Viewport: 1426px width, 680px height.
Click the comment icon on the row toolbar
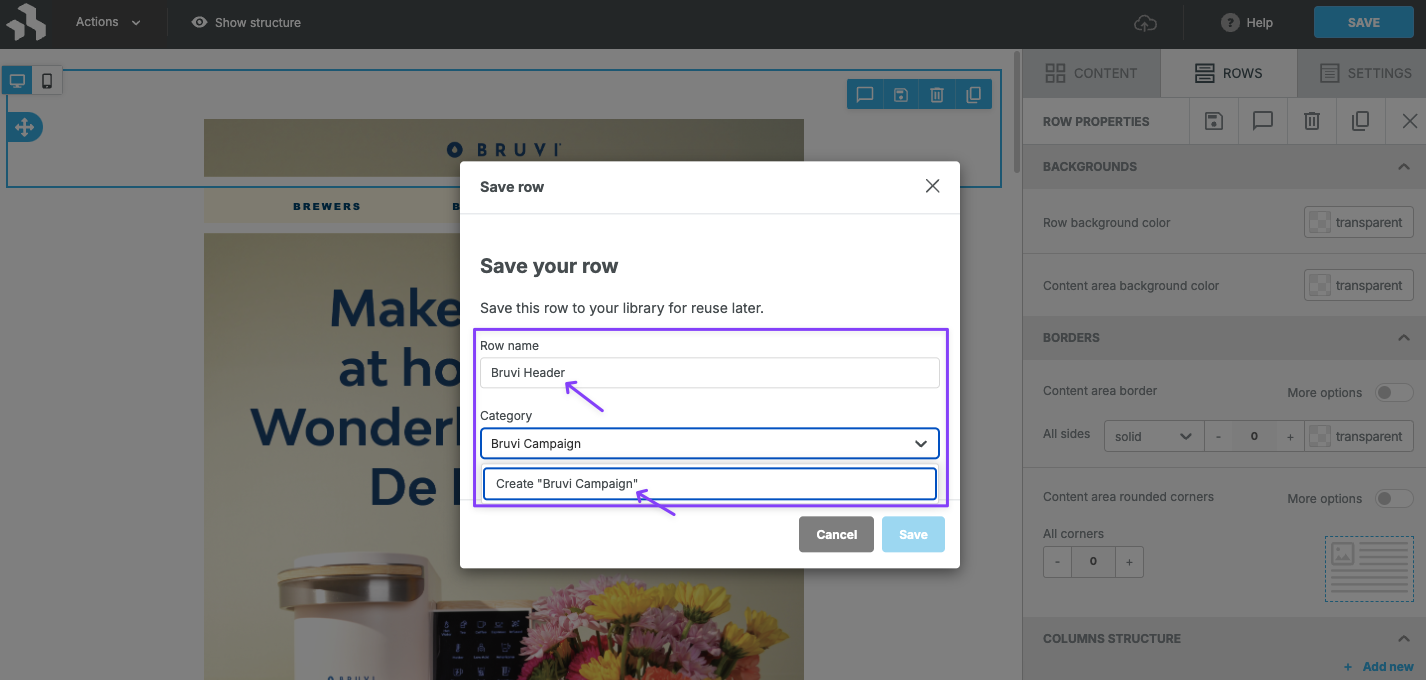(864, 94)
